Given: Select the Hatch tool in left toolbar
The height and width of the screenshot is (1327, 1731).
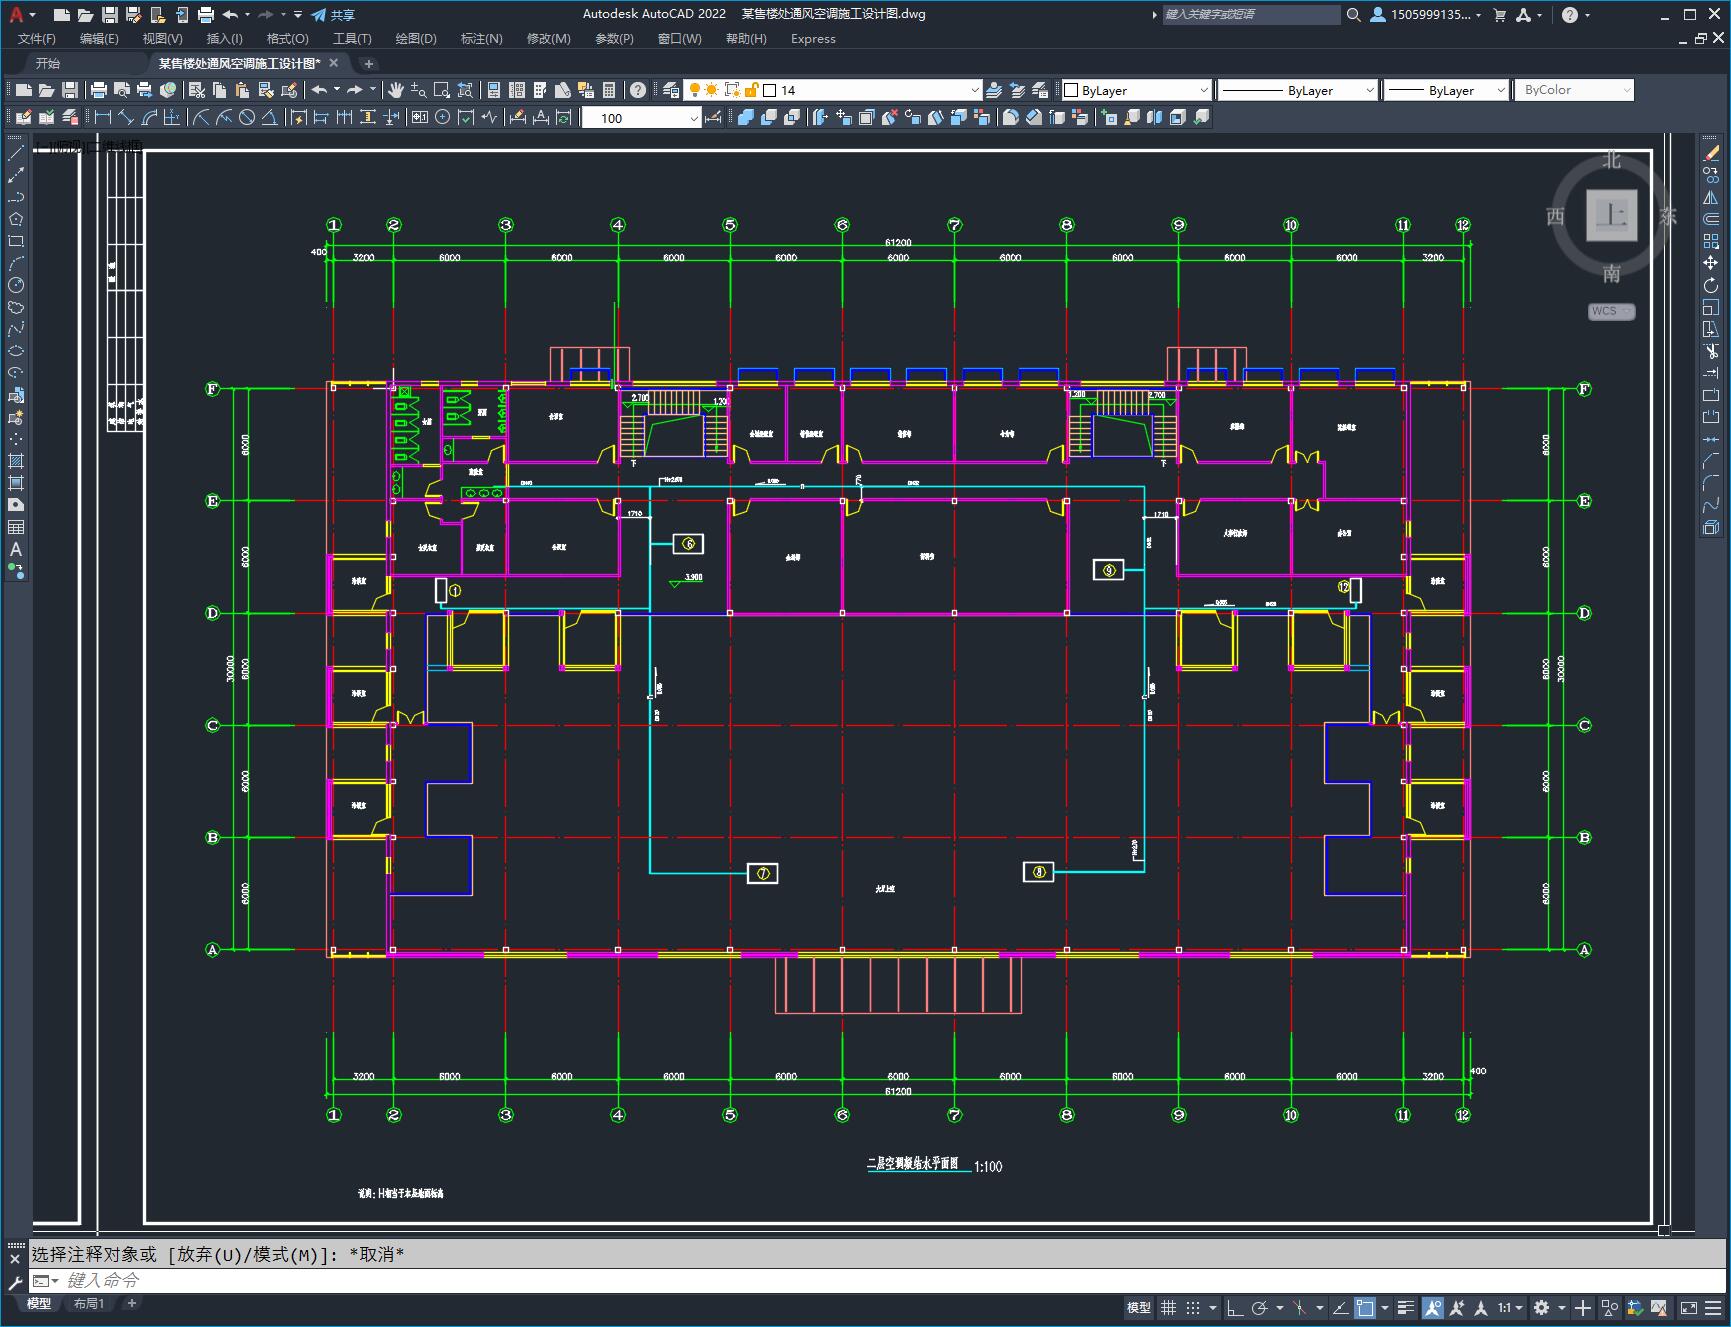Looking at the screenshot, I should tap(16, 461).
